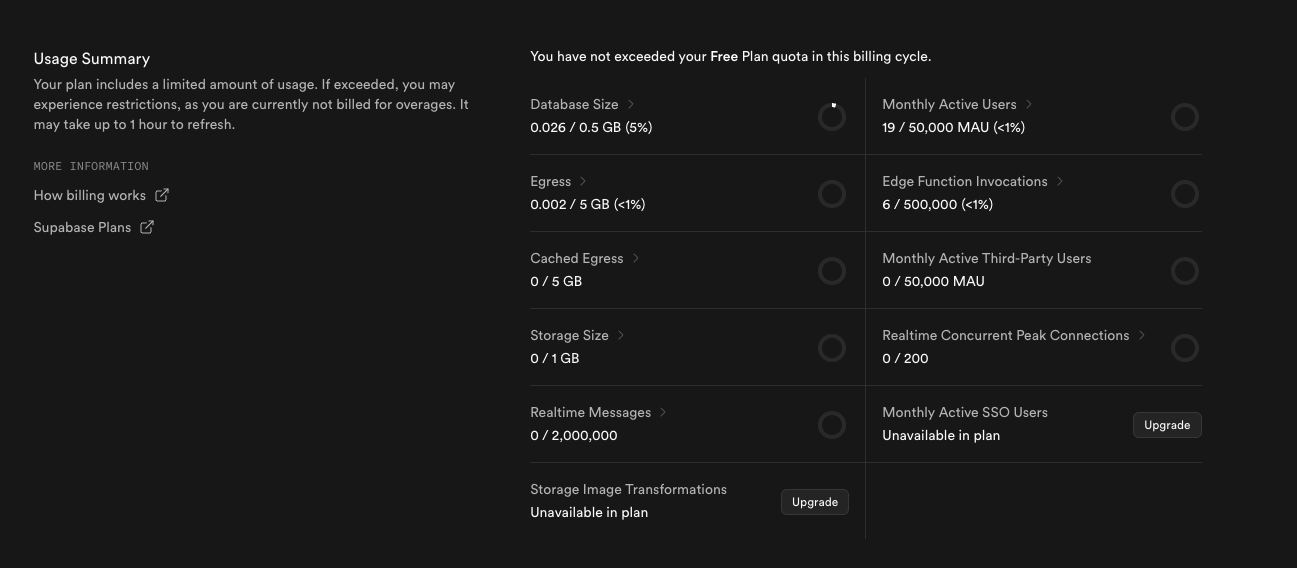Image resolution: width=1297 pixels, height=568 pixels.
Task: Open the How billing works link
Action: (90, 195)
